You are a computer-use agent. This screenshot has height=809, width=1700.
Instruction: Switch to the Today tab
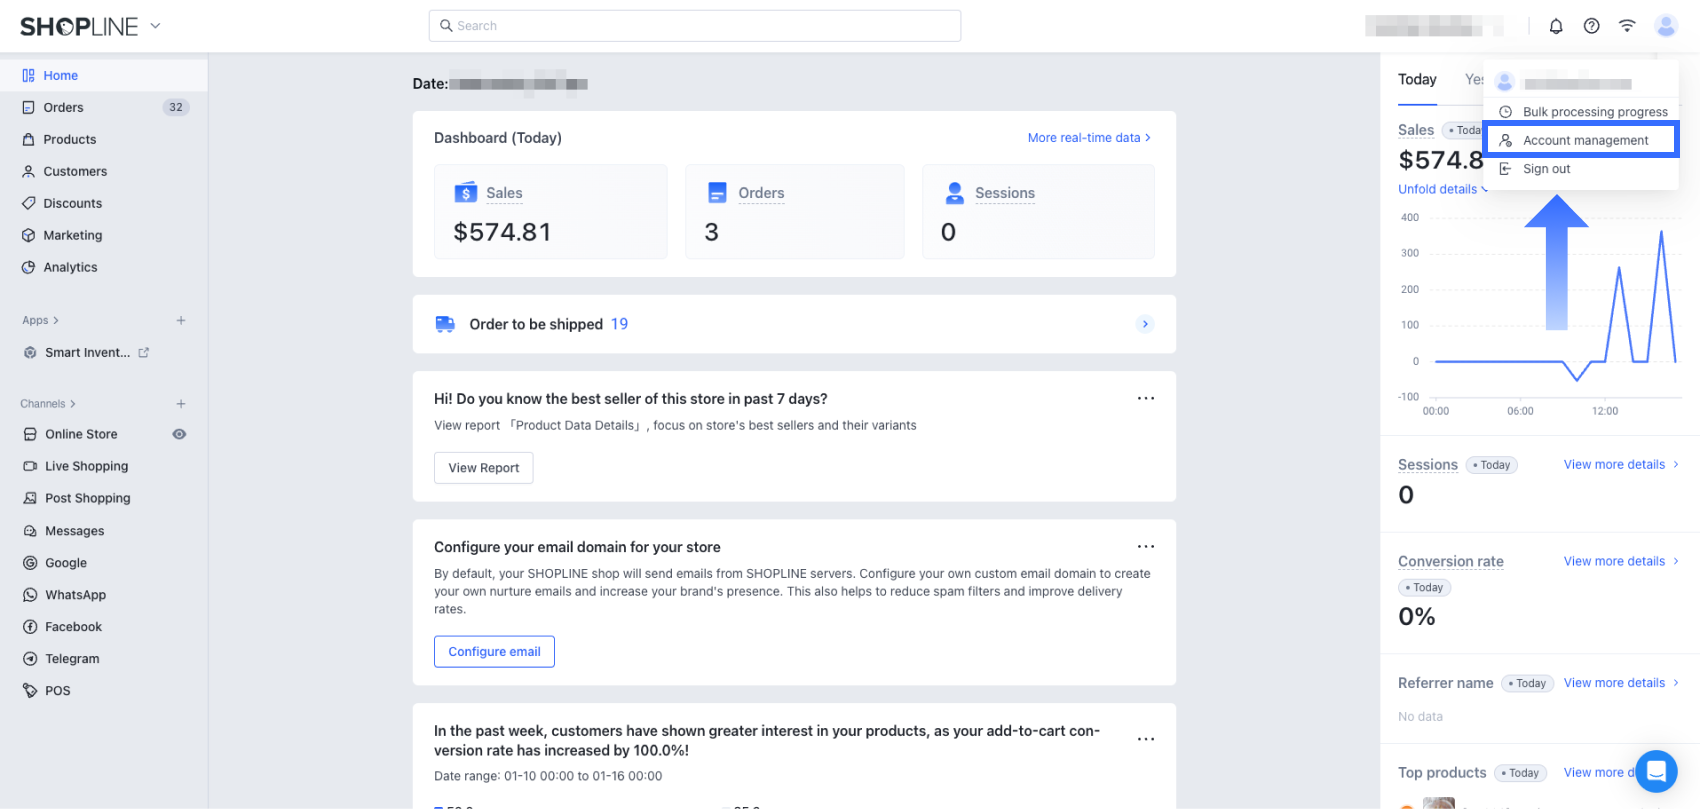click(x=1417, y=80)
